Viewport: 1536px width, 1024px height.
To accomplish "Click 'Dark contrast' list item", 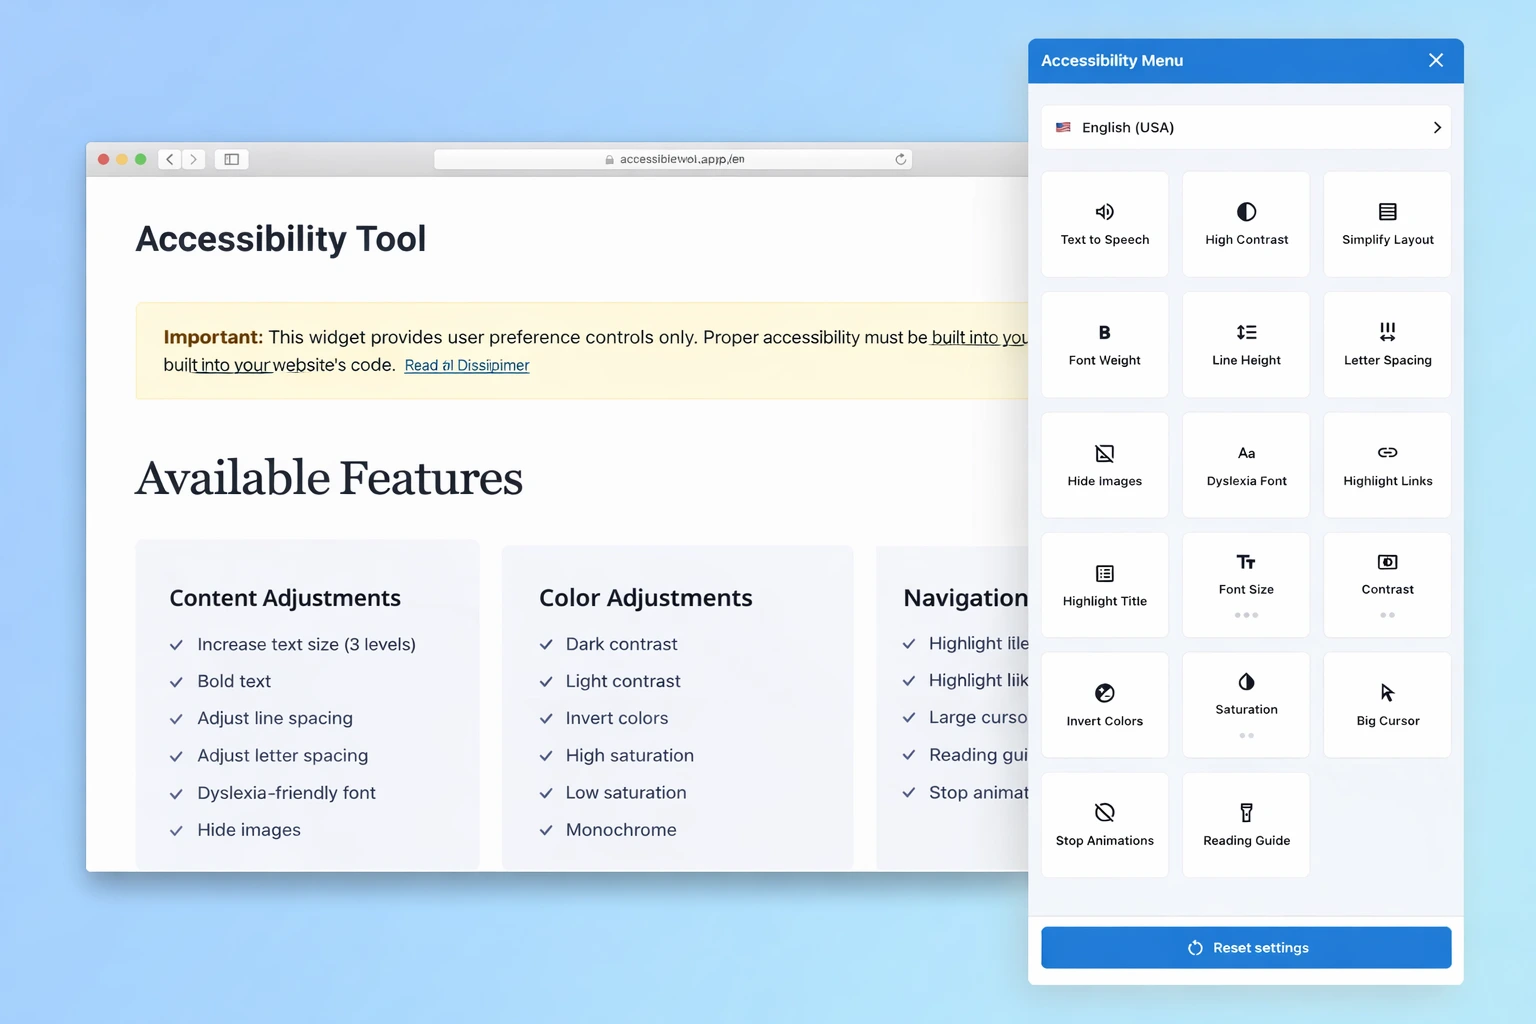I will pos(621,644).
